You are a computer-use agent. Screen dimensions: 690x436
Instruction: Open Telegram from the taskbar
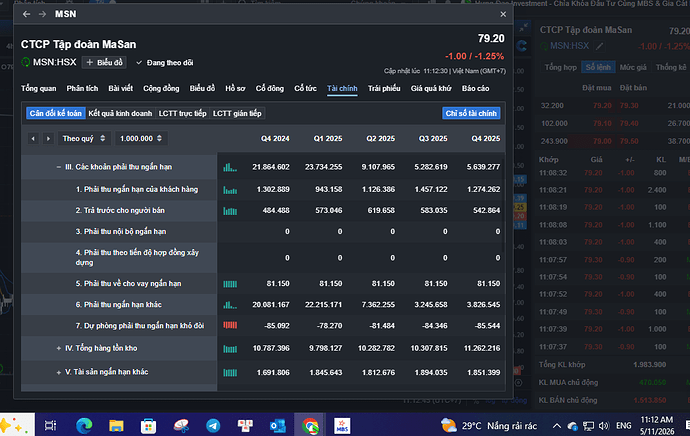click(x=213, y=425)
